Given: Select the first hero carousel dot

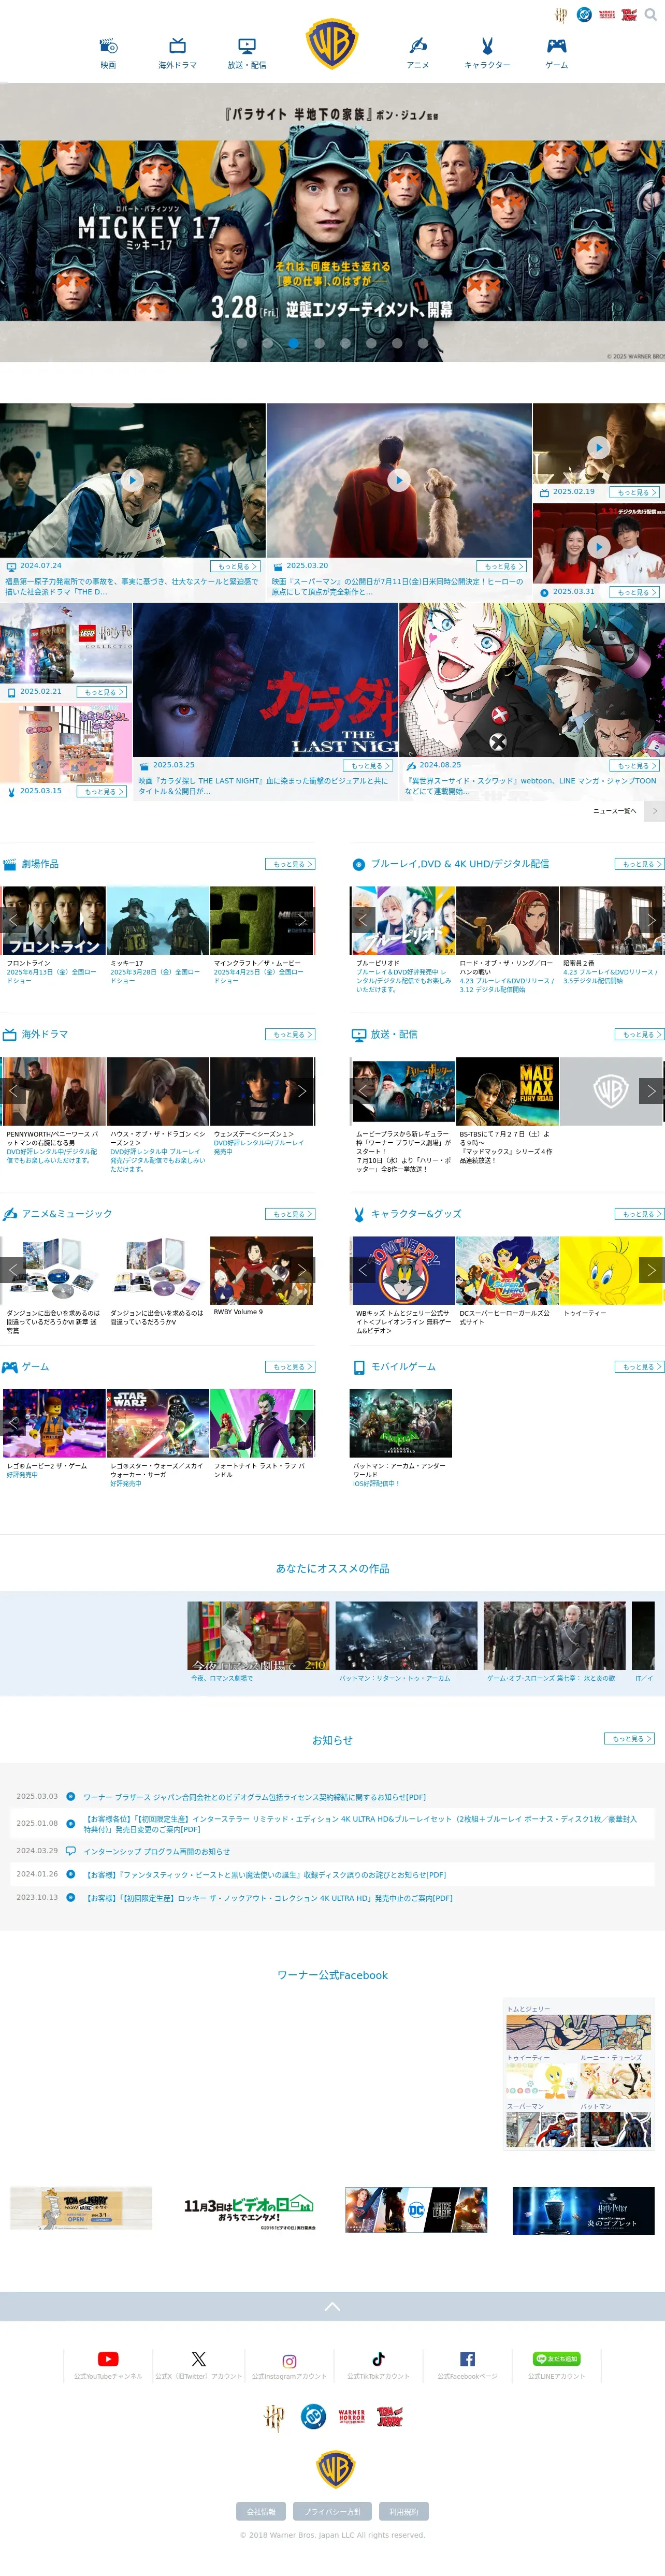Looking at the screenshot, I should point(241,343).
